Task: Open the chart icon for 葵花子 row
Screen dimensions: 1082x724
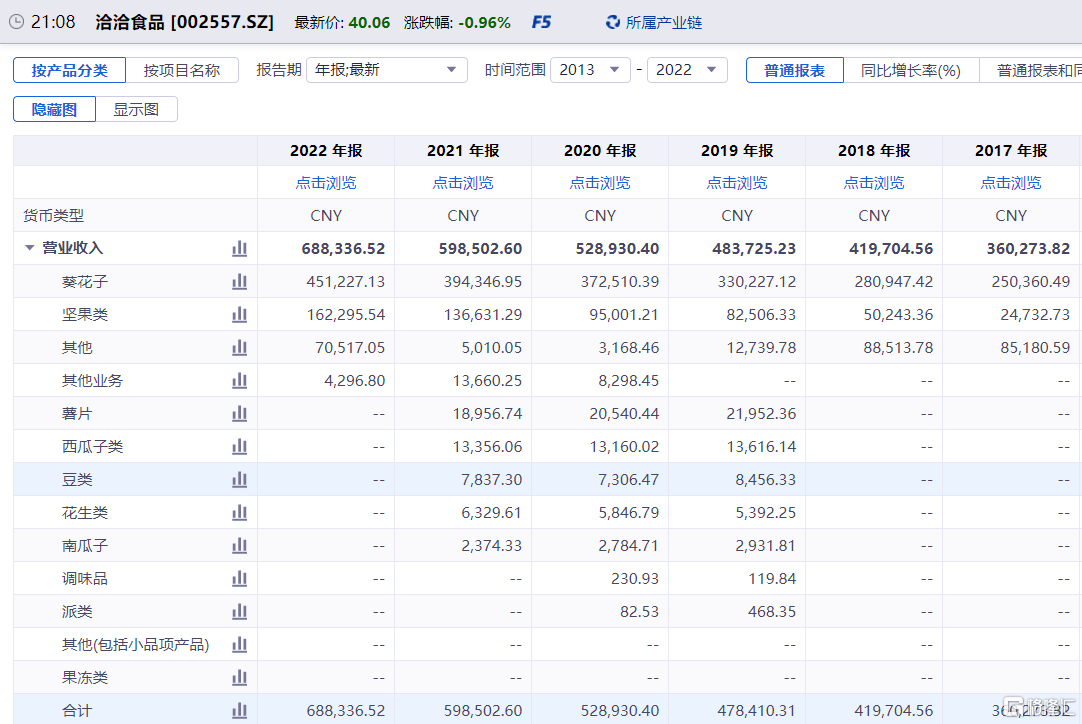Action: (x=239, y=282)
